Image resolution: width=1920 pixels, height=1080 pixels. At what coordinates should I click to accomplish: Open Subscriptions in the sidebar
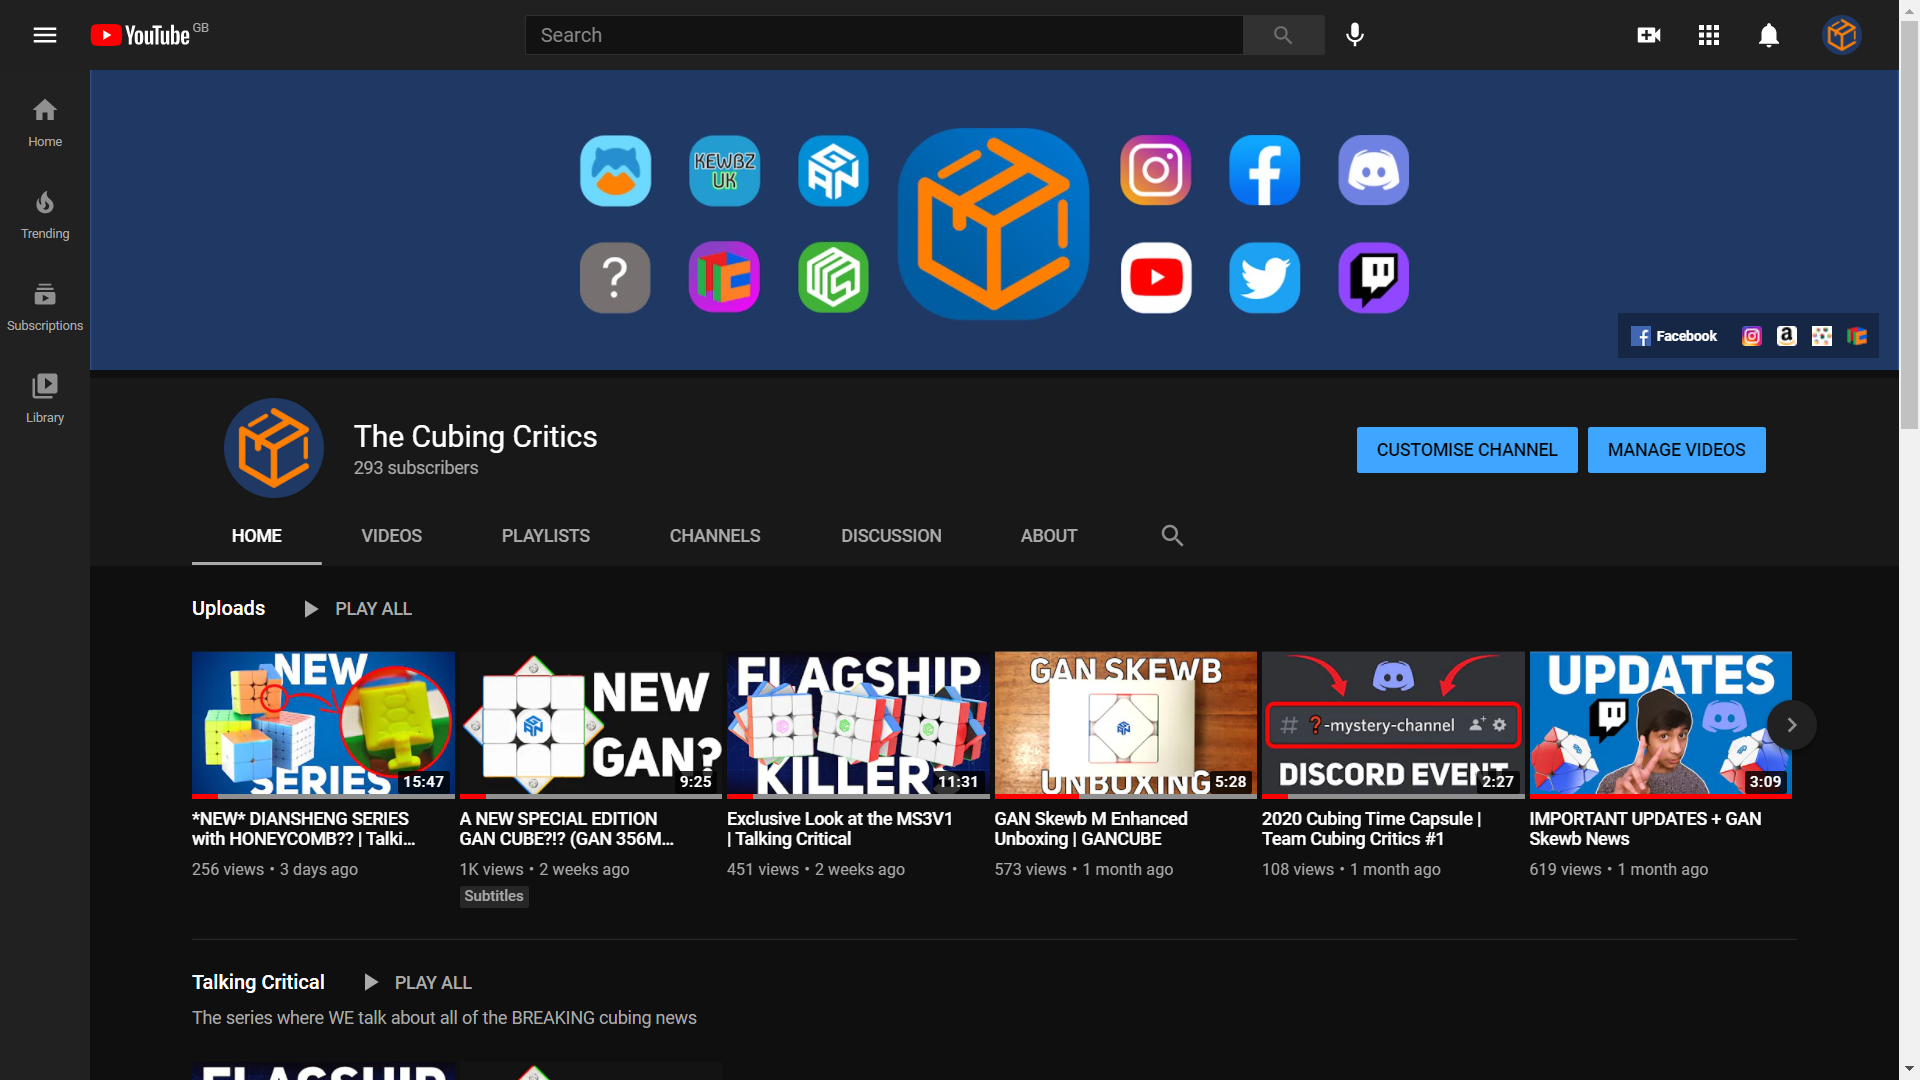(45, 307)
